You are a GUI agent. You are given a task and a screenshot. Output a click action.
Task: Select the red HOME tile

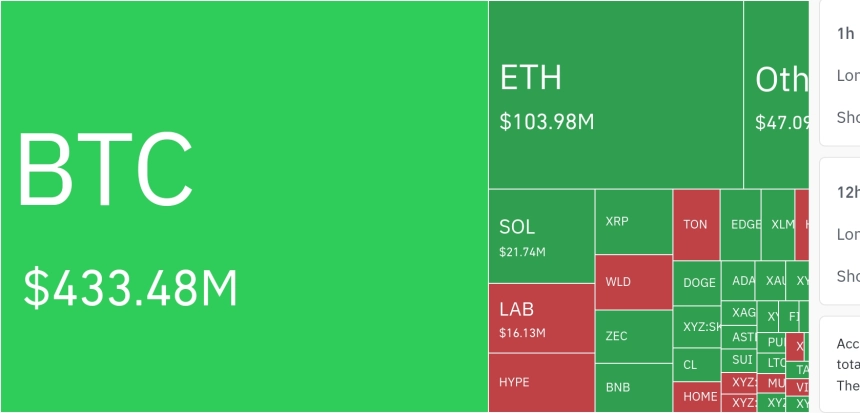697,397
